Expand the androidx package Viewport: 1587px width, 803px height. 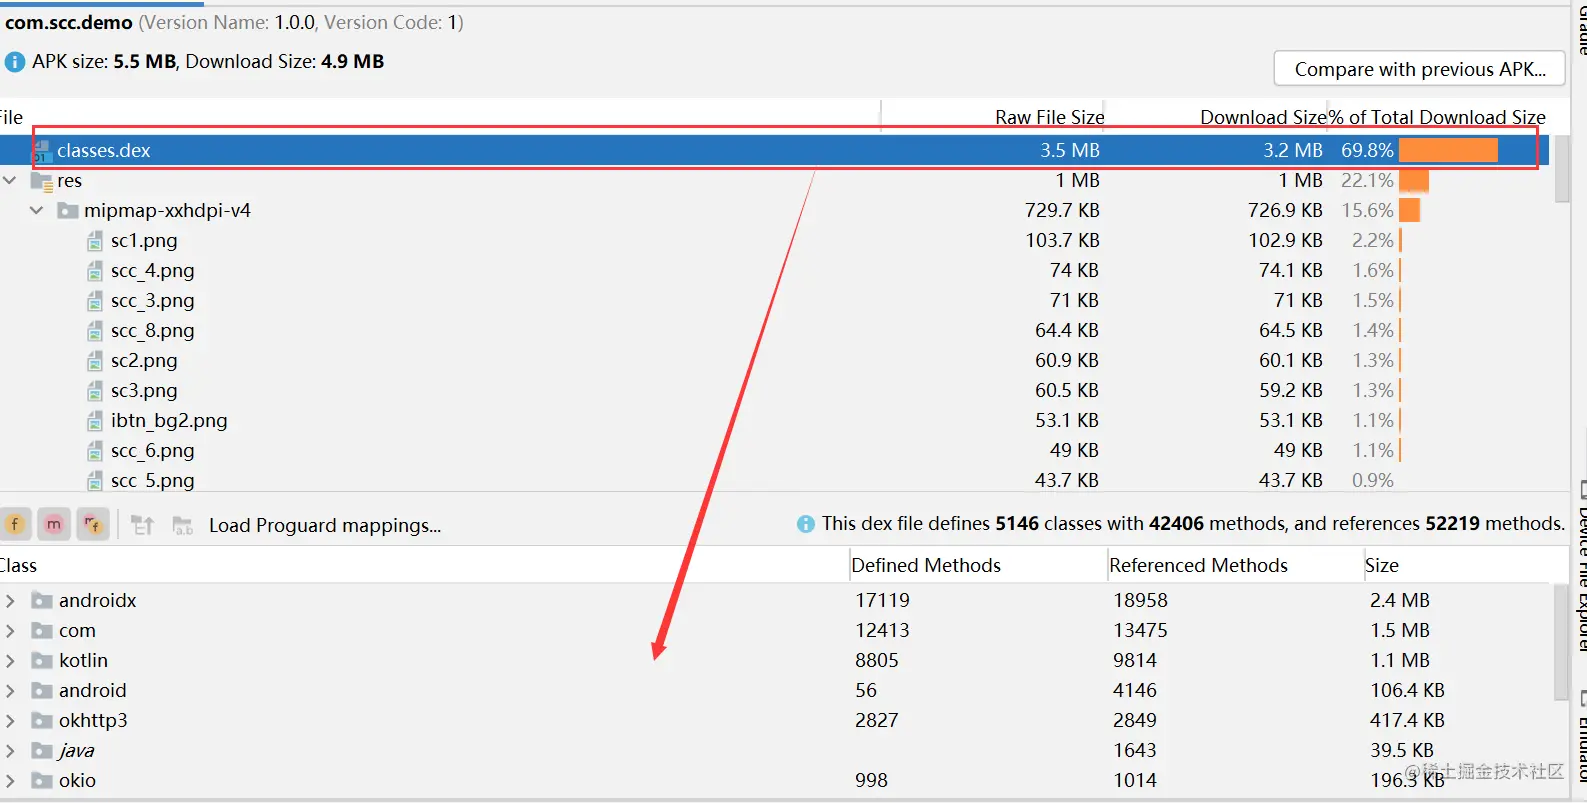10,601
